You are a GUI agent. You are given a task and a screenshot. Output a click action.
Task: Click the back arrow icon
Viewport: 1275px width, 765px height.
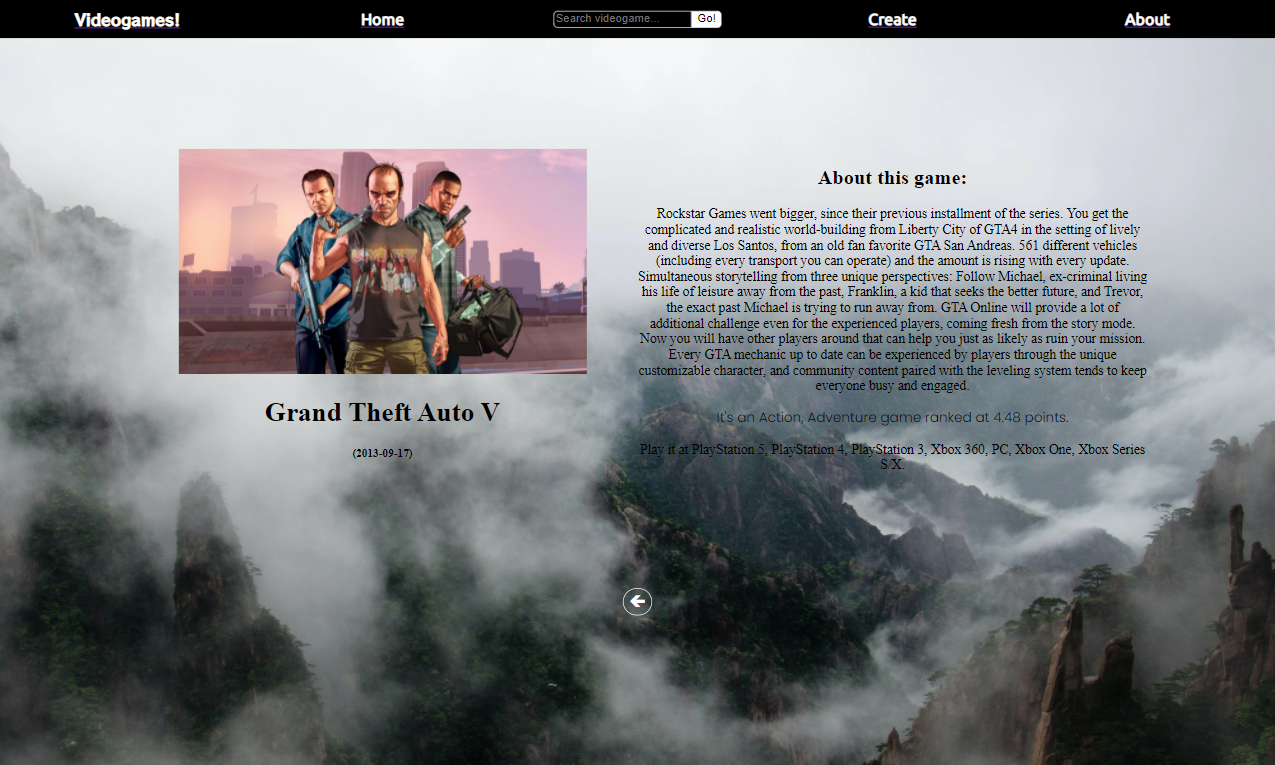tap(637, 601)
